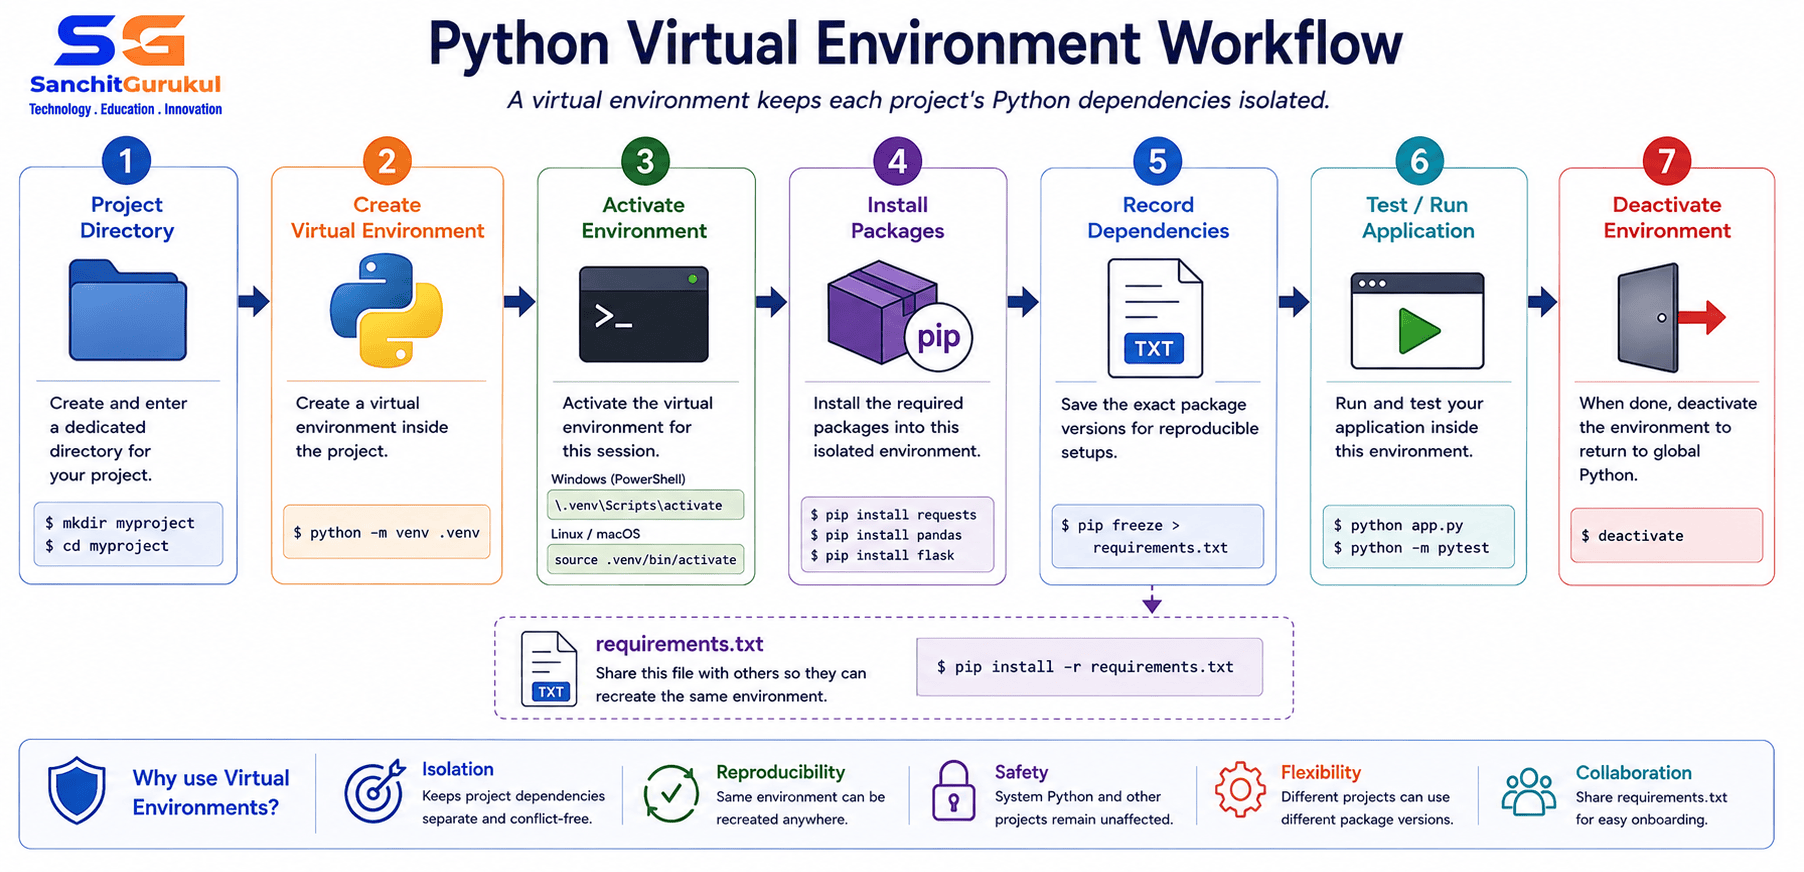The width and height of the screenshot is (1804, 872).
Task: Click the 'source .venv/bin/activate' command
Action: click(x=645, y=559)
